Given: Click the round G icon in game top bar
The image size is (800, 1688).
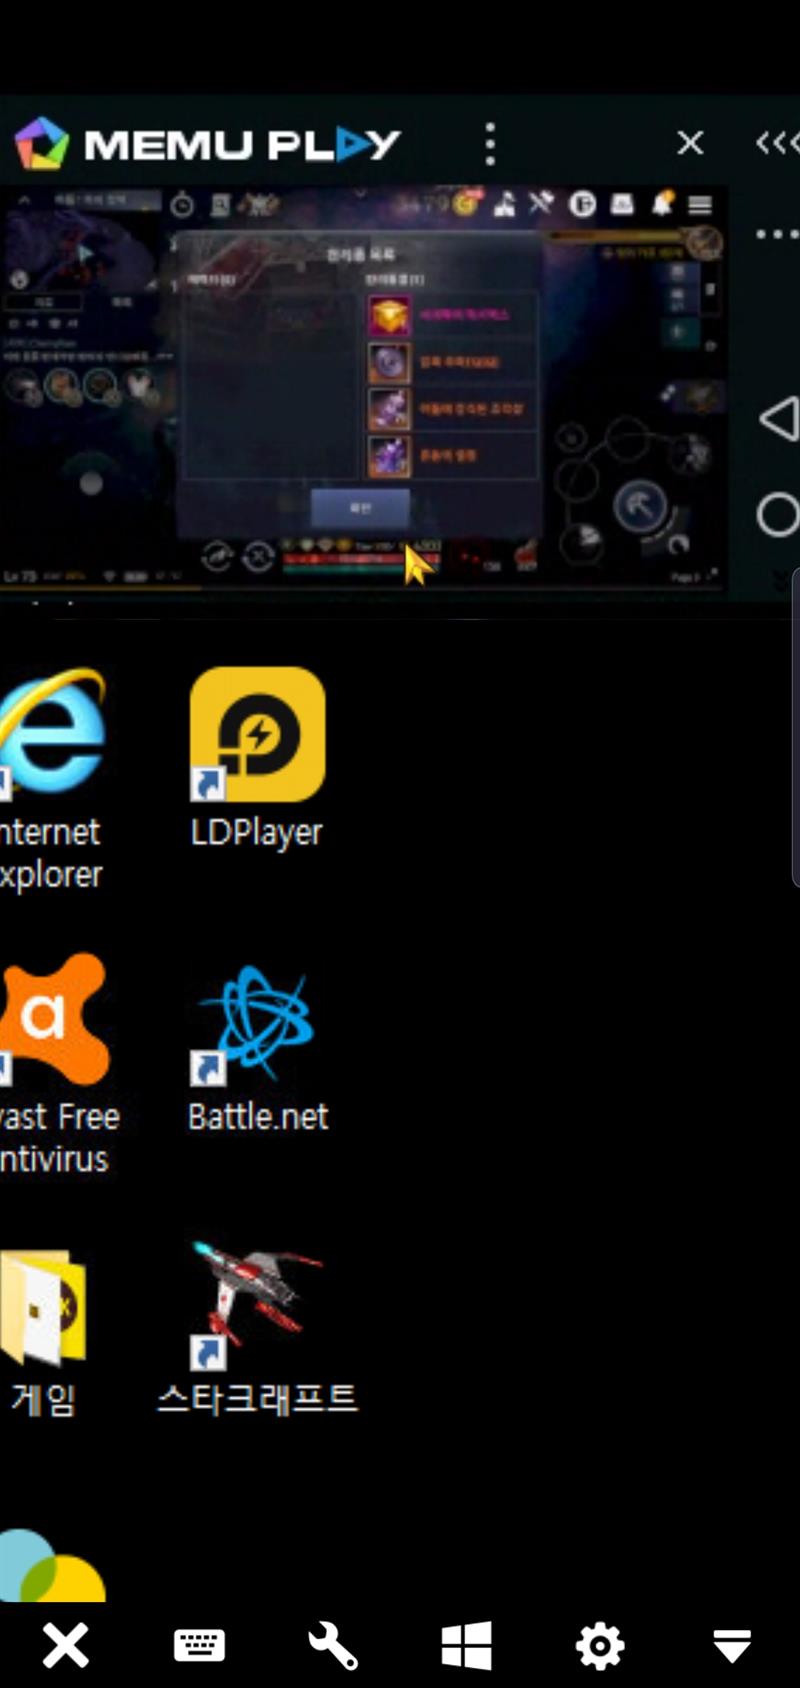Looking at the screenshot, I should (582, 205).
